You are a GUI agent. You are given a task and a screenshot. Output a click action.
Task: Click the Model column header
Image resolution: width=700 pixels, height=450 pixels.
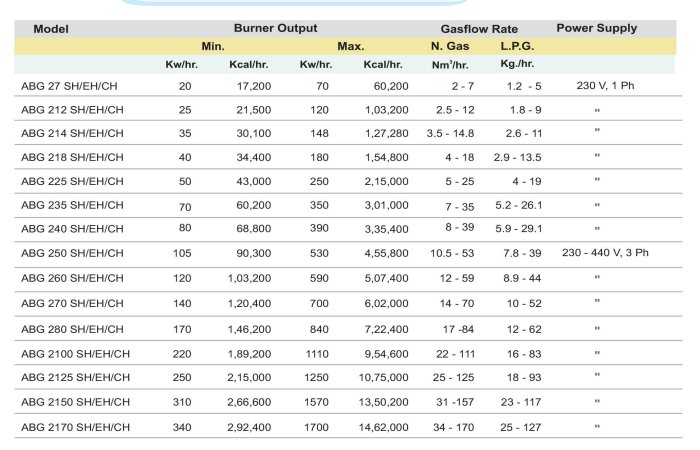pos(50,29)
